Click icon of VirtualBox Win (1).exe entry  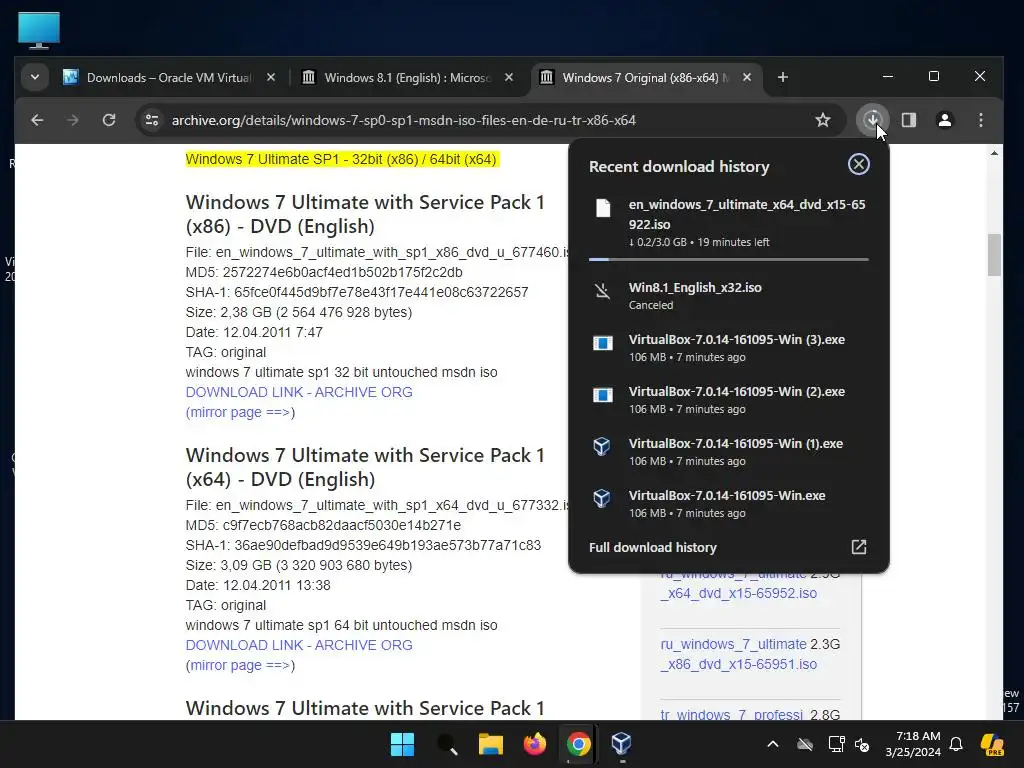pos(601,446)
